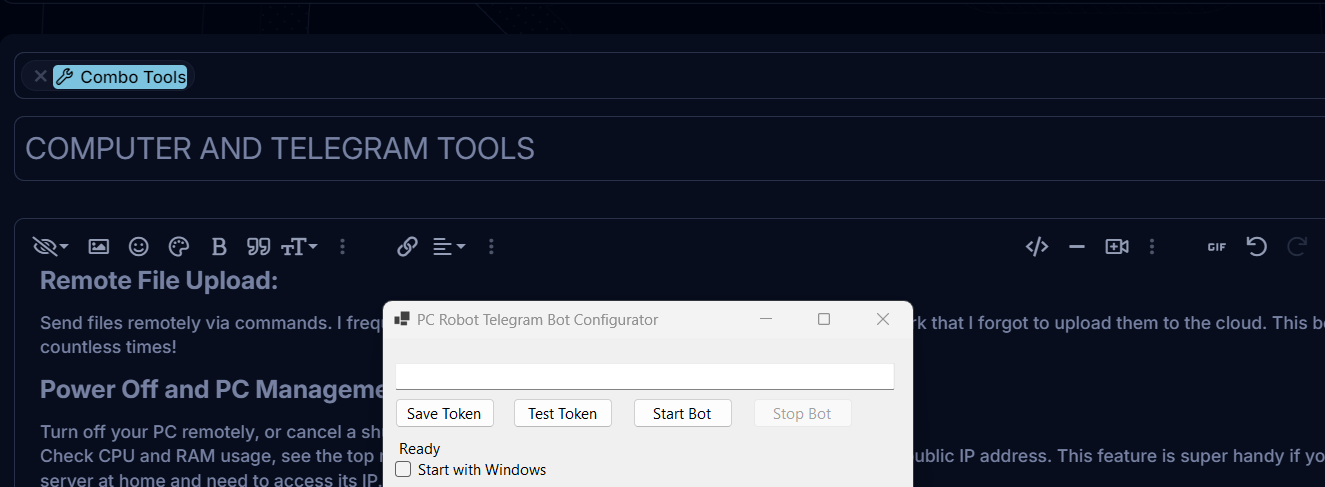Insert a hyperlink with the link icon
The height and width of the screenshot is (487, 1325).
[x=407, y=246]
